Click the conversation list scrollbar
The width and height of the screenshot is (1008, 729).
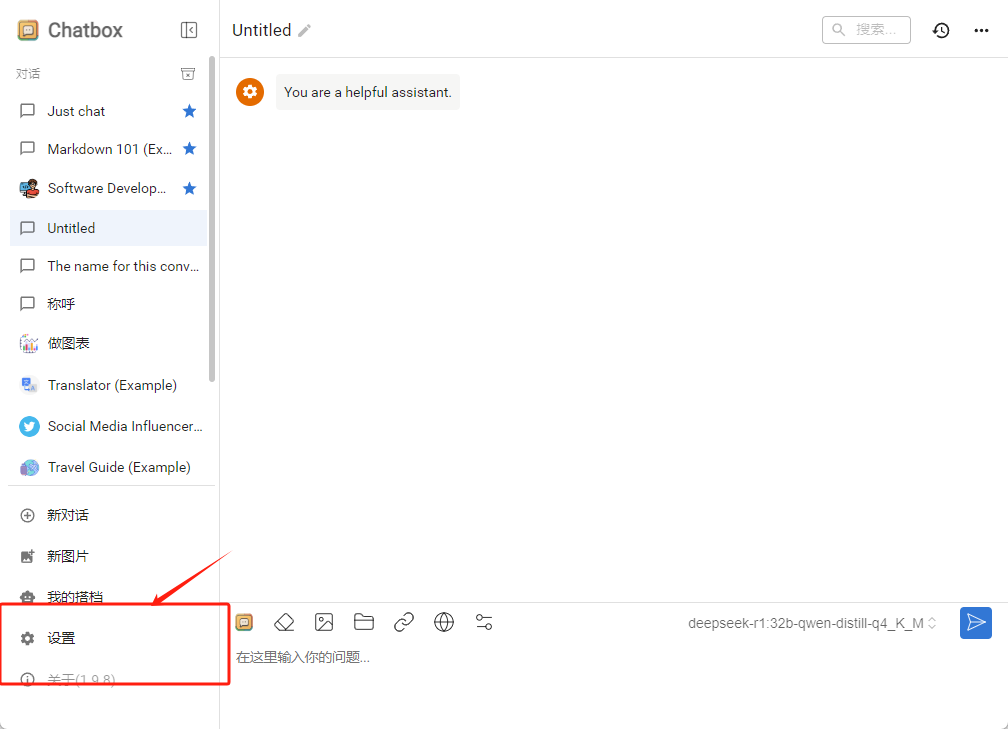coord(212,218)
